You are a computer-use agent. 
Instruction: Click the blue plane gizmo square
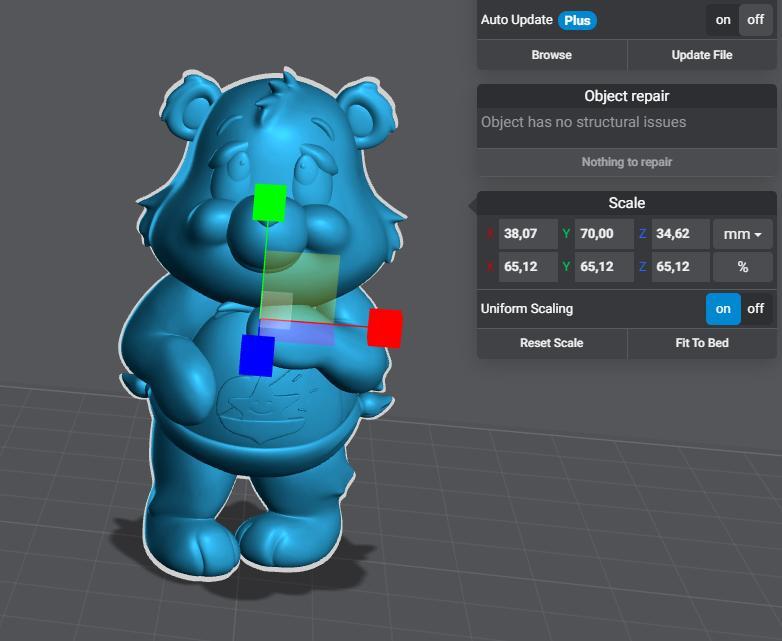(297, 332)
